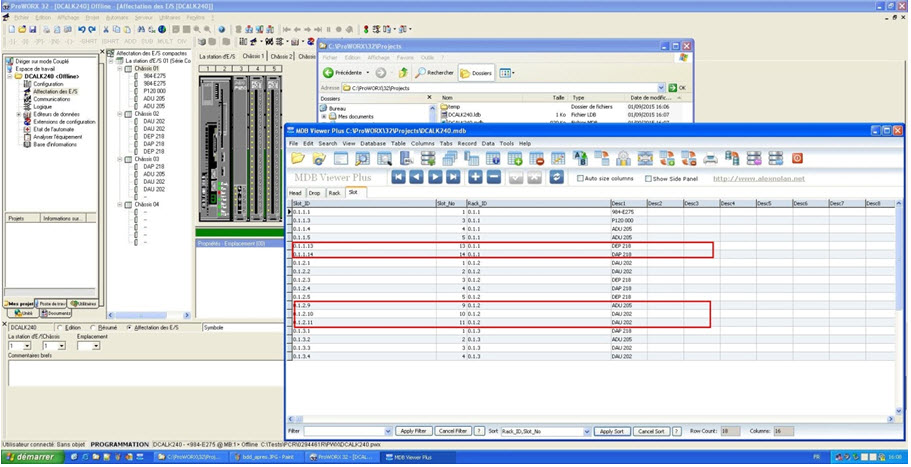Go to previous record in MDB Viewer

pyautogui.click(x=416, y=177)
